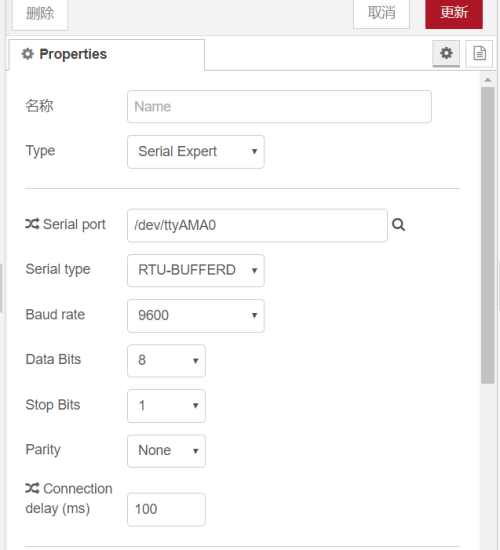Open node description document icon
The image size is (500, 550).
pyautogui.click(x=479, y=54)
